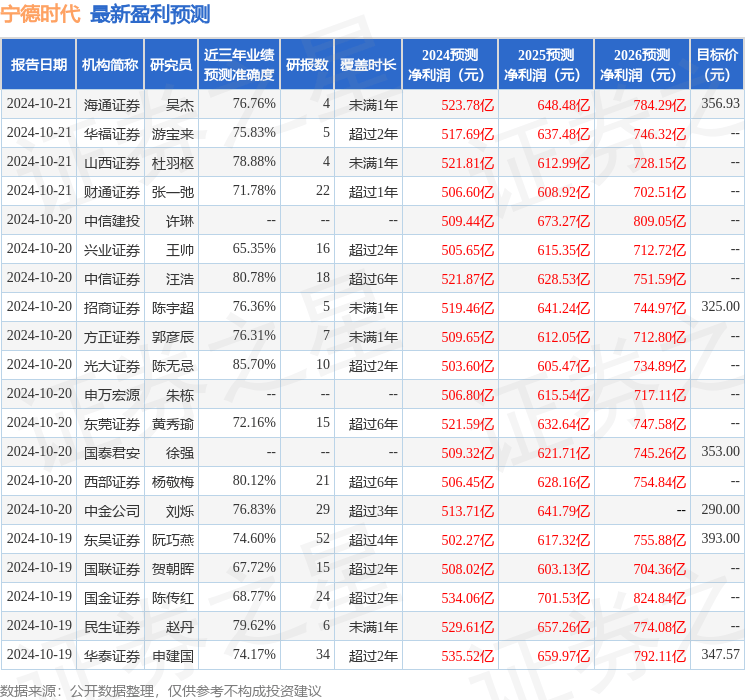Screen dimensions: 745x700
Task: Click the 最新盈利预测 heading
Action: 150,14
